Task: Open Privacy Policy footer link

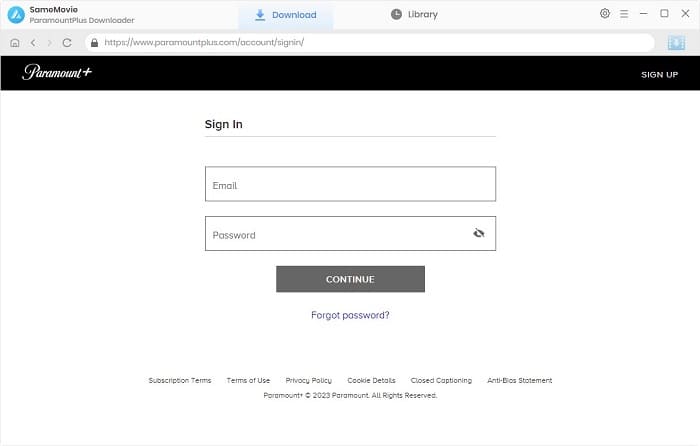Action: coord(308,380)
